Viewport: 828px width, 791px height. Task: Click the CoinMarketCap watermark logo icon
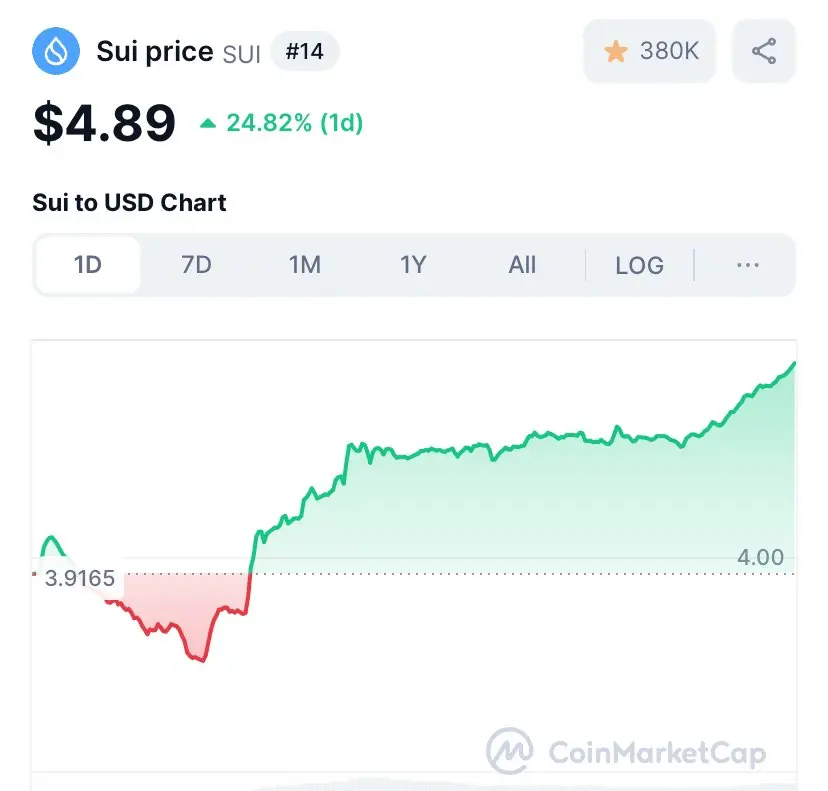tap(509, 752)
